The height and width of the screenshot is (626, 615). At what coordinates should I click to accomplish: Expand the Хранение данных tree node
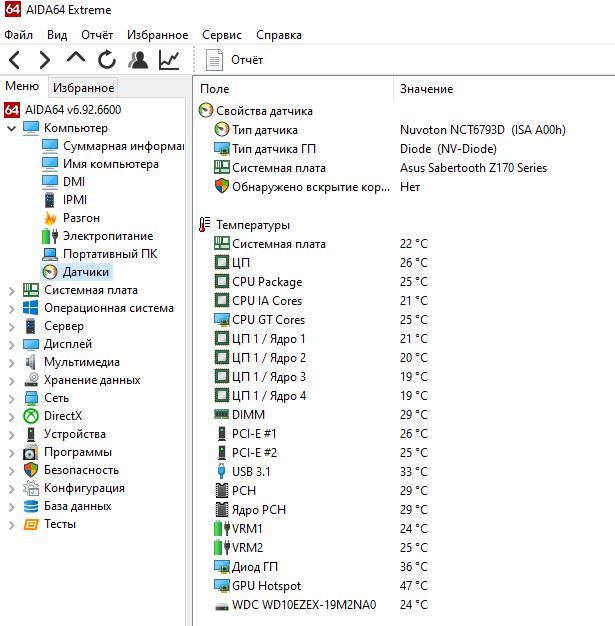pyautogui.click(x=12, y=381)
